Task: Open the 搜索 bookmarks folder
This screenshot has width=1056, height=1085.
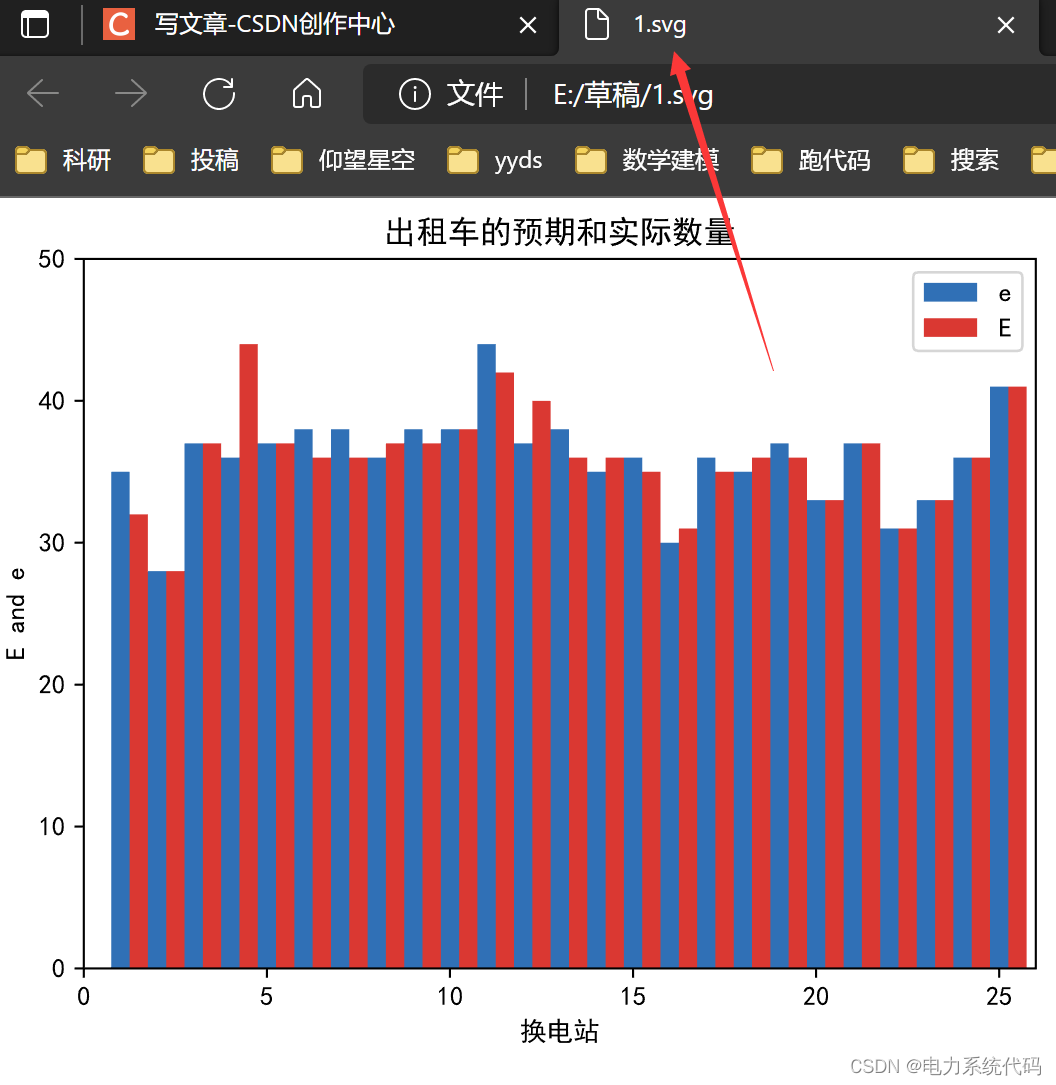Action: pyautogui.click(x=952, y=160)
